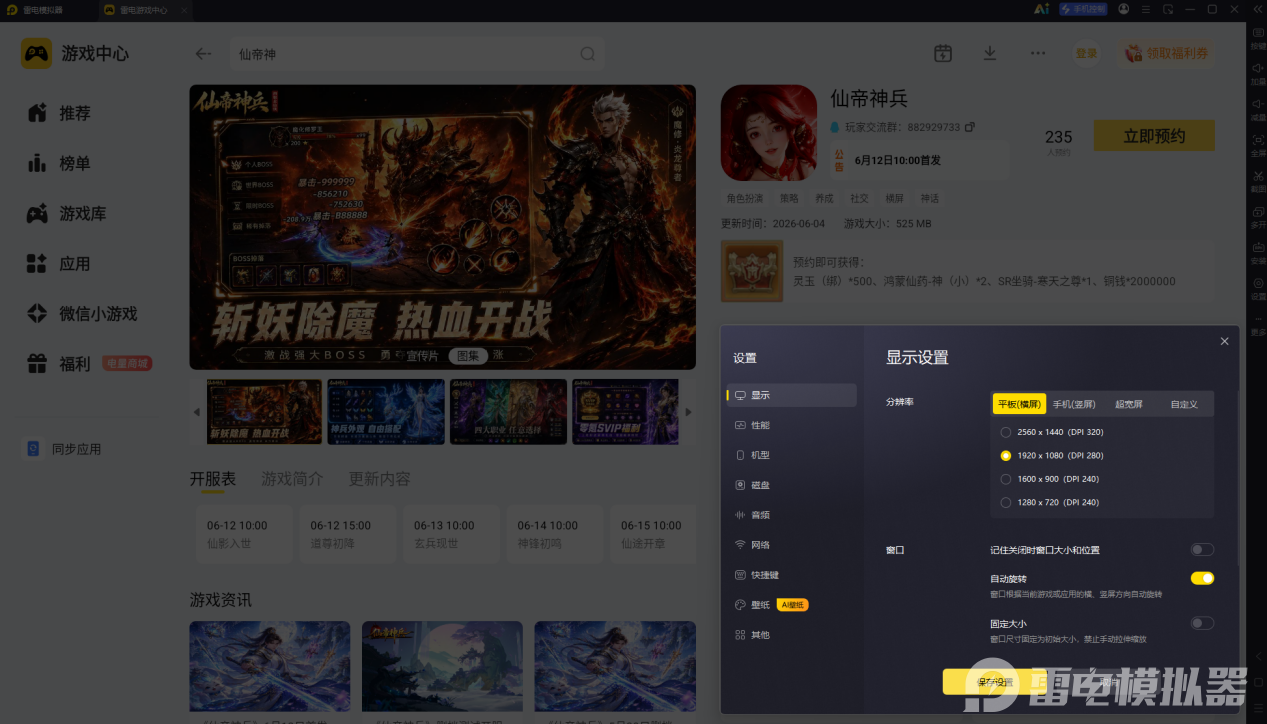Image resolution: width=1267 pixels, height=724 pixels.
Task: Collapse the right toolbar with the double arrow
Action: point(1258,9)
